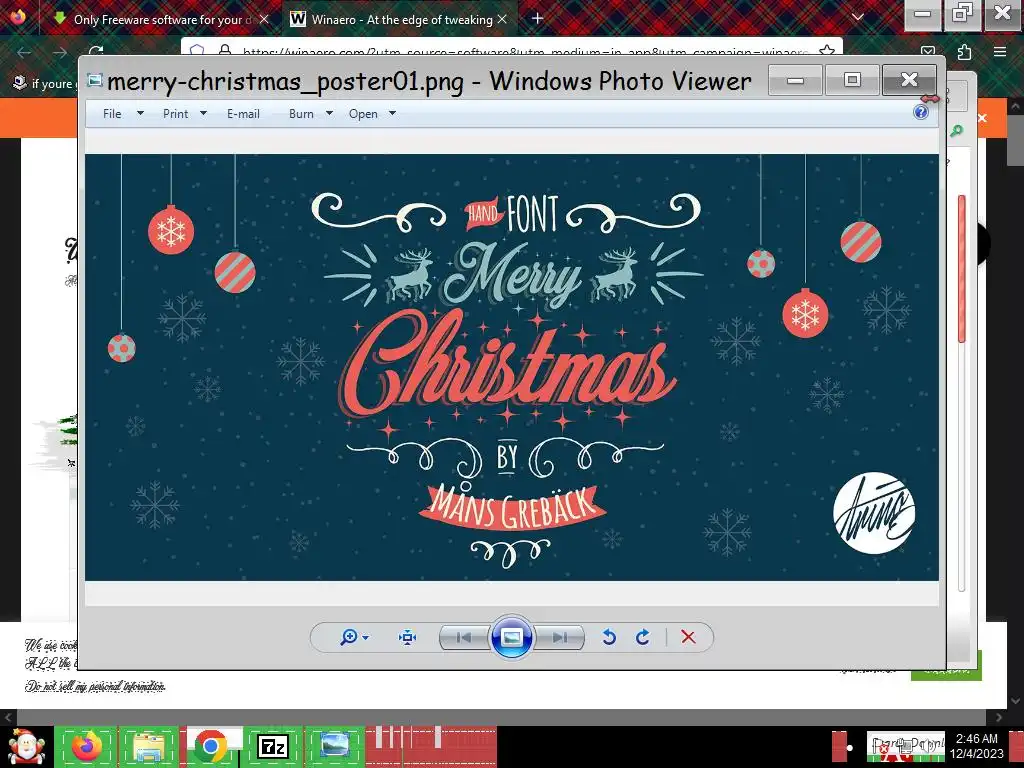Fit image to window with Actual Size icon
Viewport: 1024px width, 768px height.
(408, 637)
